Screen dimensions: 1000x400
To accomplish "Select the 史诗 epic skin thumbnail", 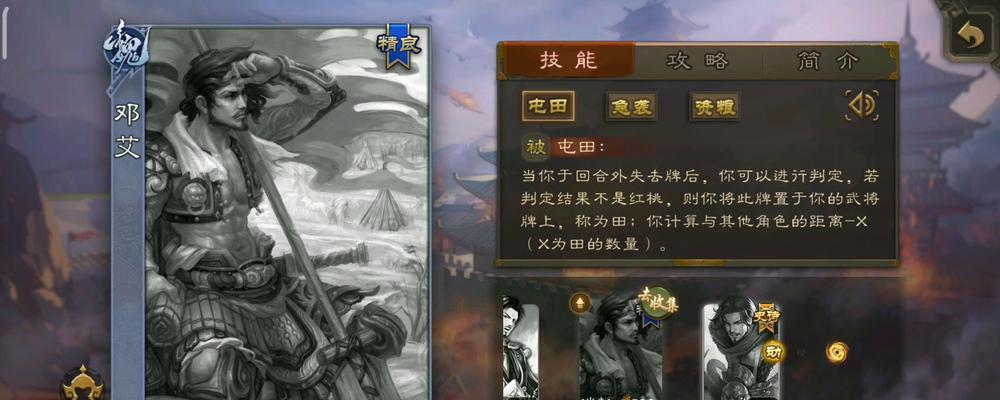I will 741,352.
